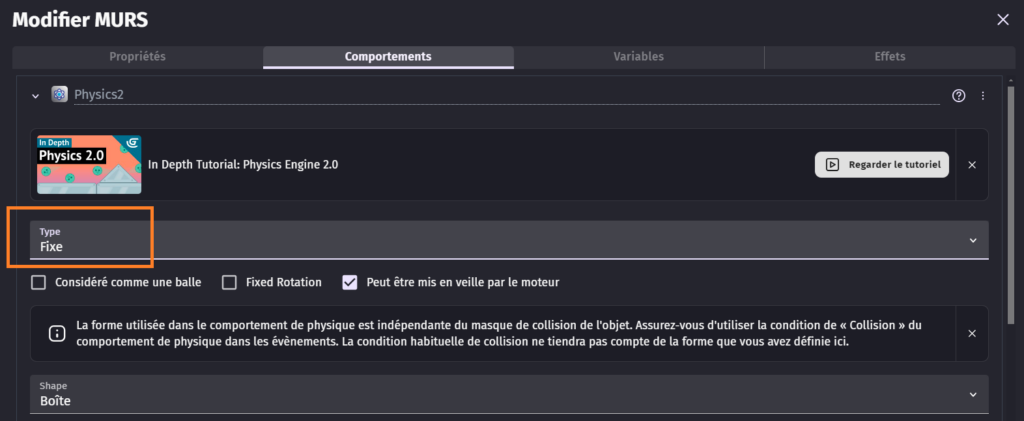Image resolution: width=1024 pixels, height=421 pixels.
Task: Dismiss the collision shape info message
Action: (972, 333)
